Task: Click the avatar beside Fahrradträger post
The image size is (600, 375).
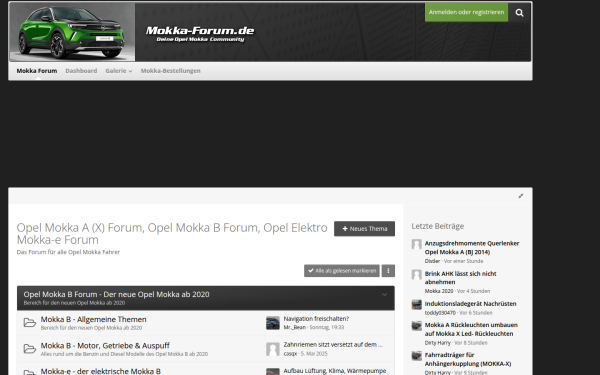Action: click(417, 356)
